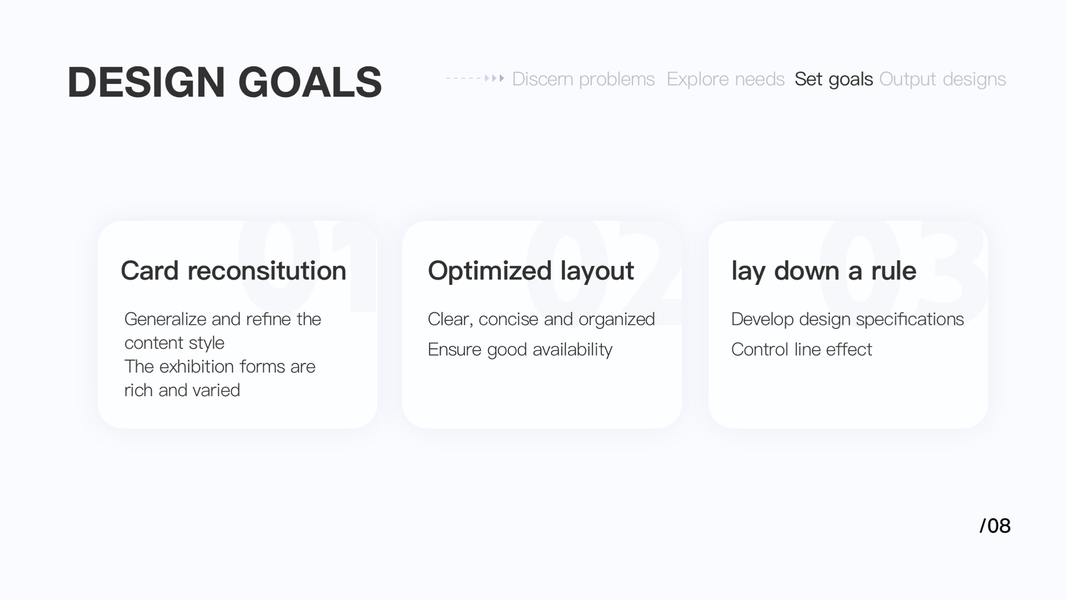Select 'The exhibition forms are rich and varied'
The height and width of the screenshot is (600, 1067).
coord(219,378)
